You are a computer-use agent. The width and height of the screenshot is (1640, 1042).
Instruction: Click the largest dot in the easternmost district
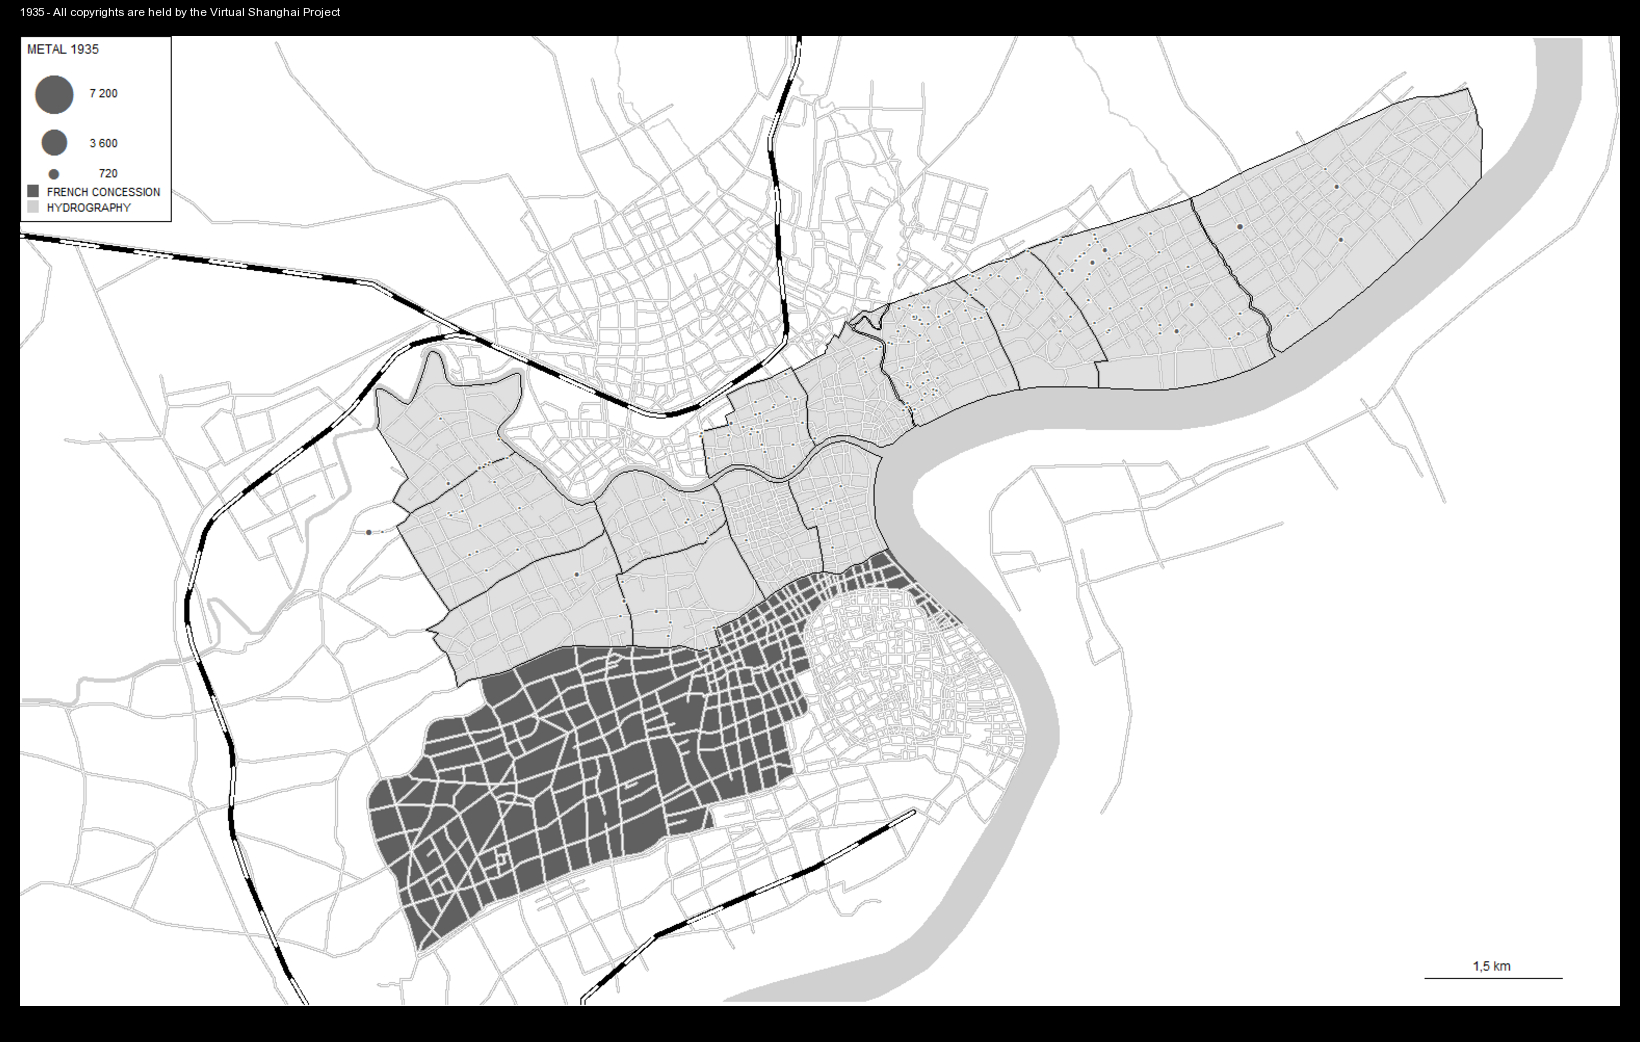[x=1240, y=227]
